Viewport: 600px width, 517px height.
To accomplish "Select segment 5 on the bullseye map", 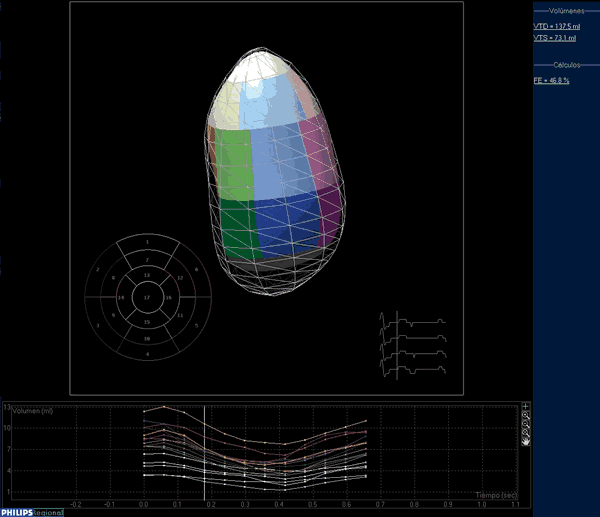I will point(197,326).
